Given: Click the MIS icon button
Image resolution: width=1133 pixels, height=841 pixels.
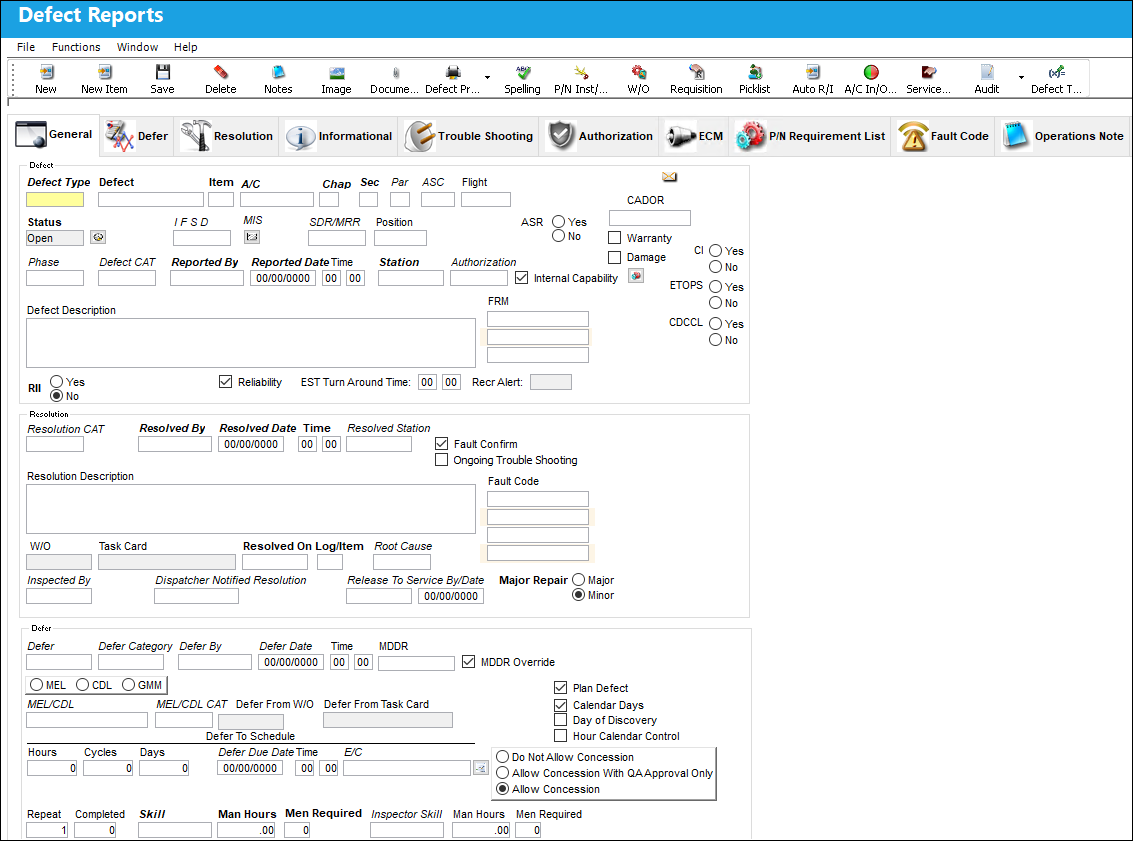Looking at the screenshot, I should coord(251,237).
